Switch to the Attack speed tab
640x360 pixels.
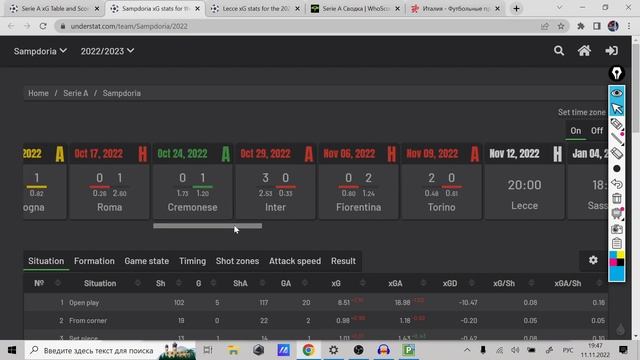(x=295, y=261)
